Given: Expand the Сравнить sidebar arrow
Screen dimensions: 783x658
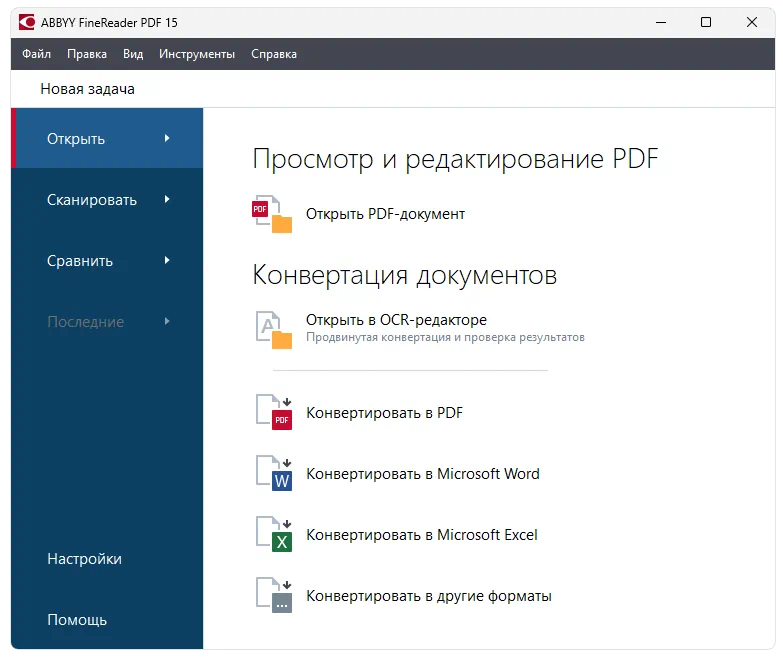Looking at the screenshot, I should click(167, 261).
